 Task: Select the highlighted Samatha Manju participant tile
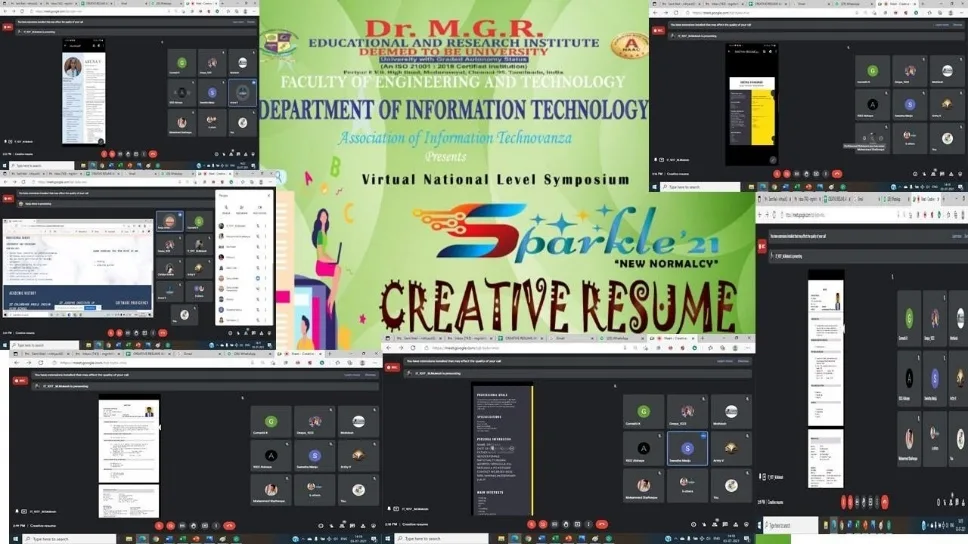point(686,448)
